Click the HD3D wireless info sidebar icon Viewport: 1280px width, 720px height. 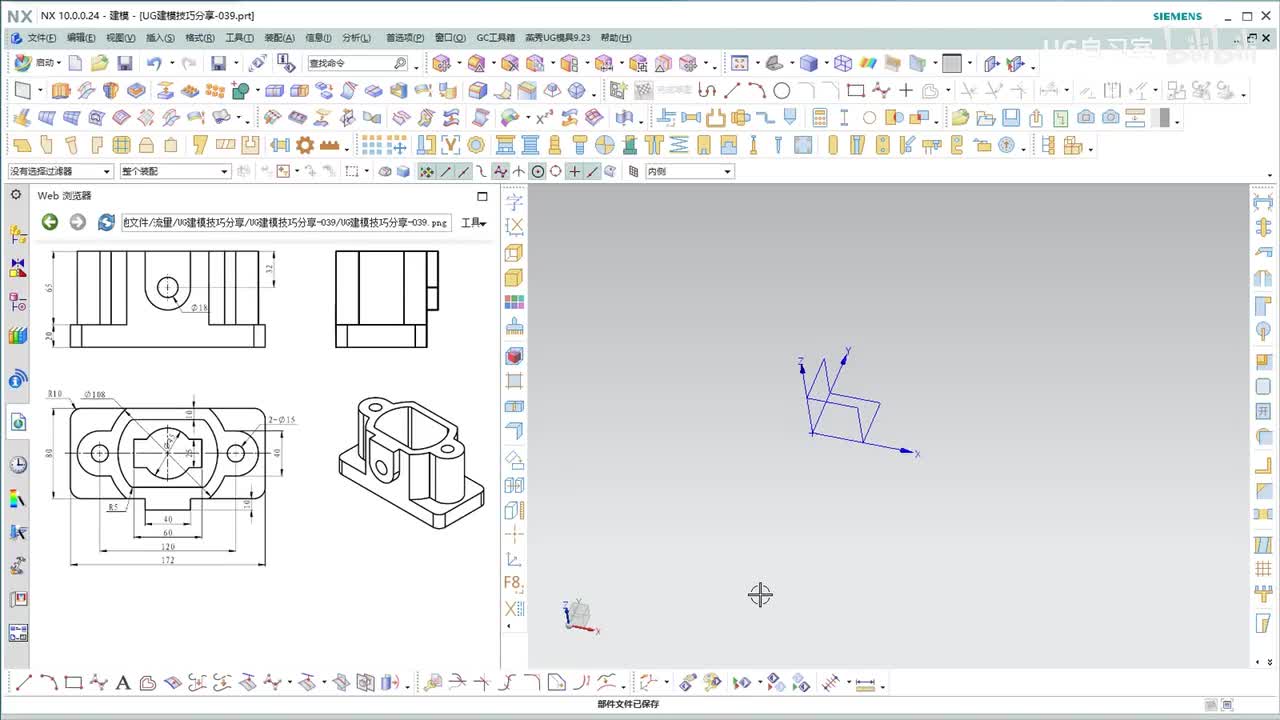[x=18, y=380]
